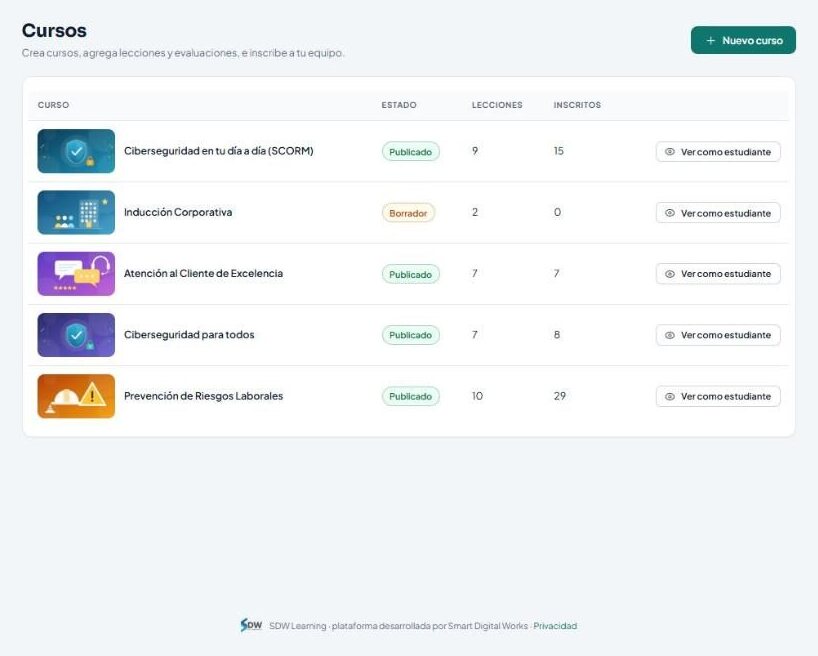Image resolution: width=818 pixels, height=656 pixels.
Task: Click the eye icon in the Ciberseguridad SCORM row
Action: (x=670, y=152)
